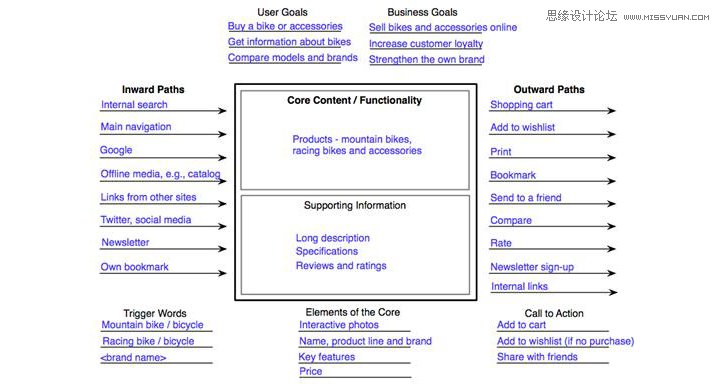The image size is (720, 388).
Task: Open the 'Buy a bike or accessories' link
Action: (285, 26)
